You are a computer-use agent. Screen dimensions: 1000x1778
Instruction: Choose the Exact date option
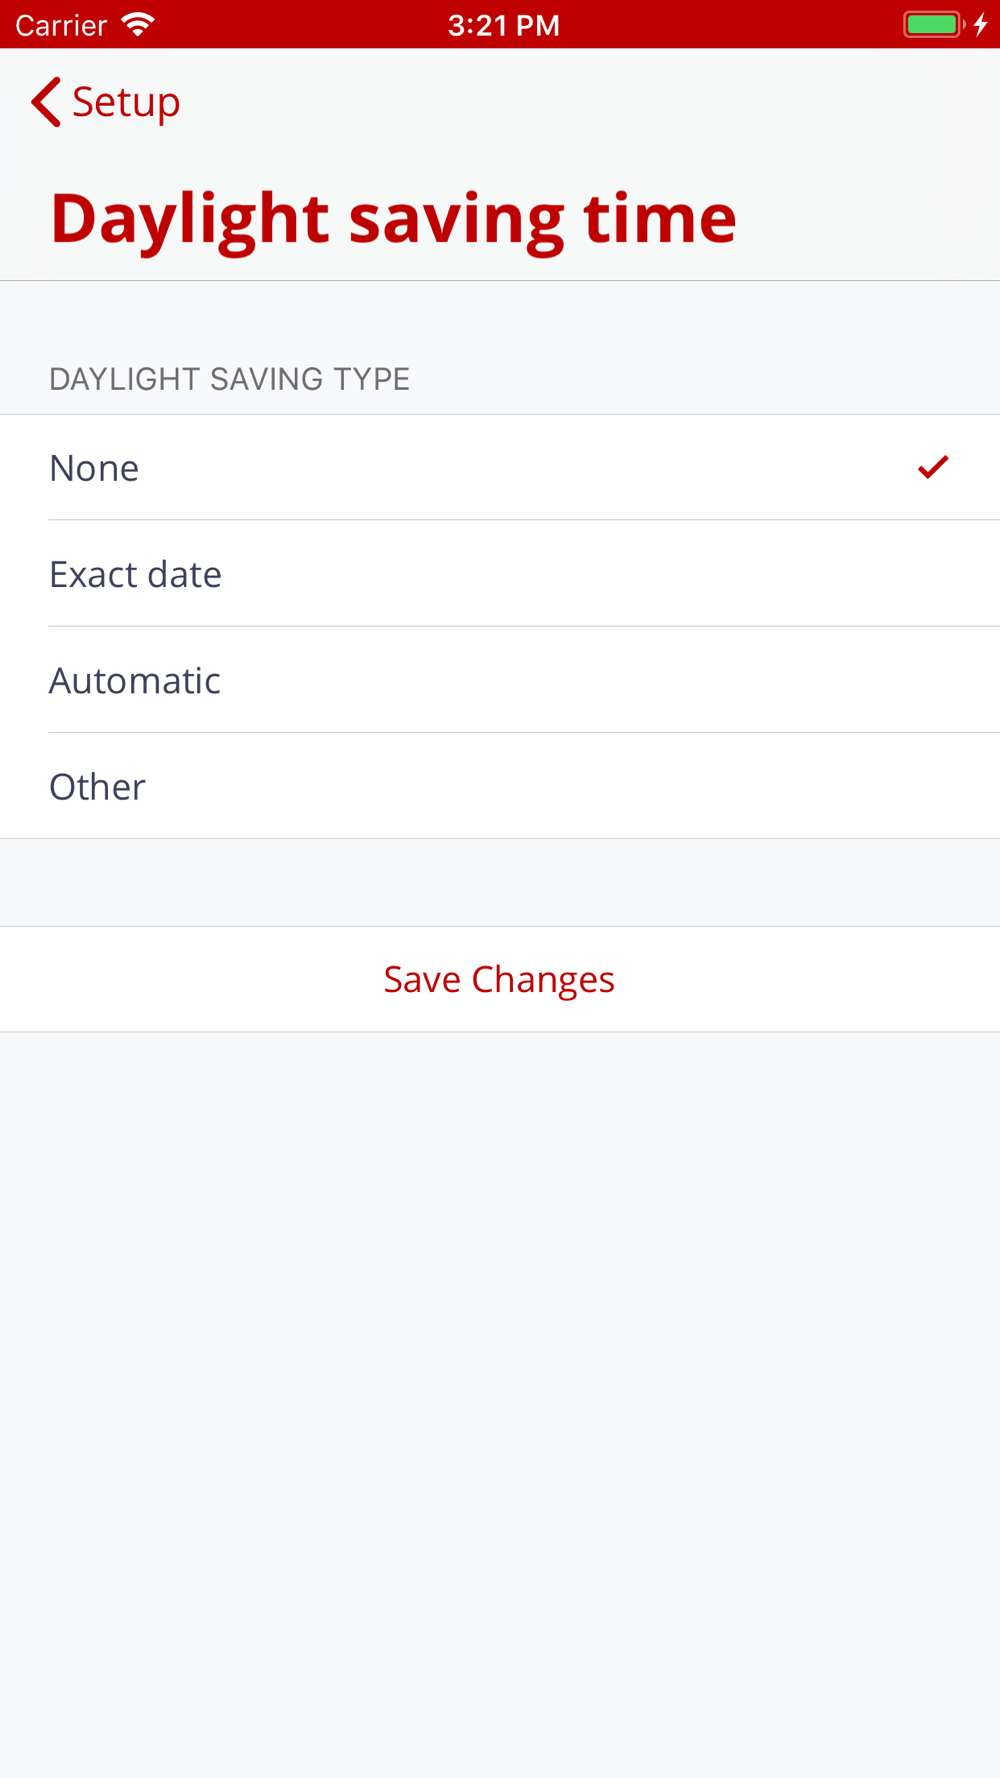point(136,574)
